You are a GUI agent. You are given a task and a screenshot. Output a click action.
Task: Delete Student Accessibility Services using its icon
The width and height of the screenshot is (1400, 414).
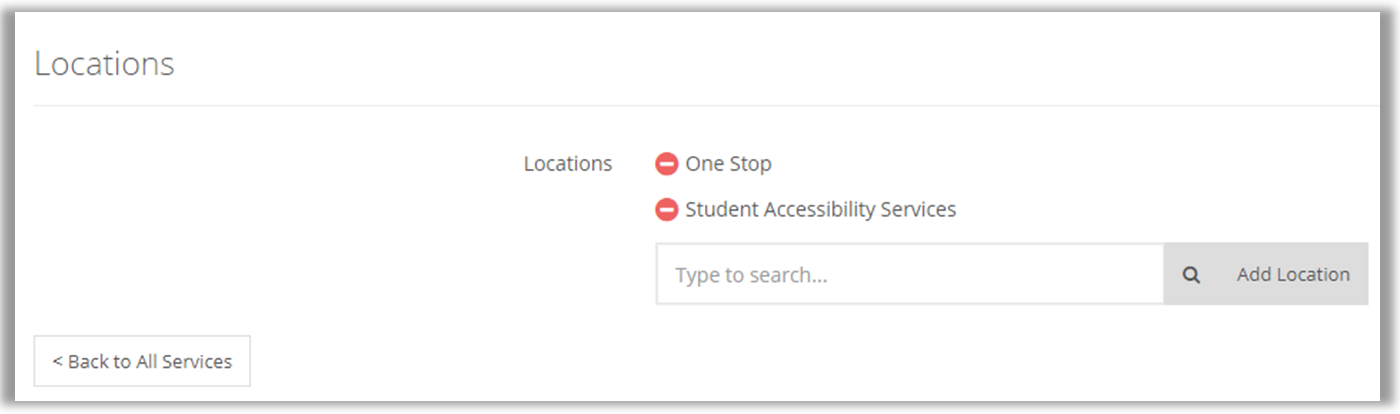point(667,210)
